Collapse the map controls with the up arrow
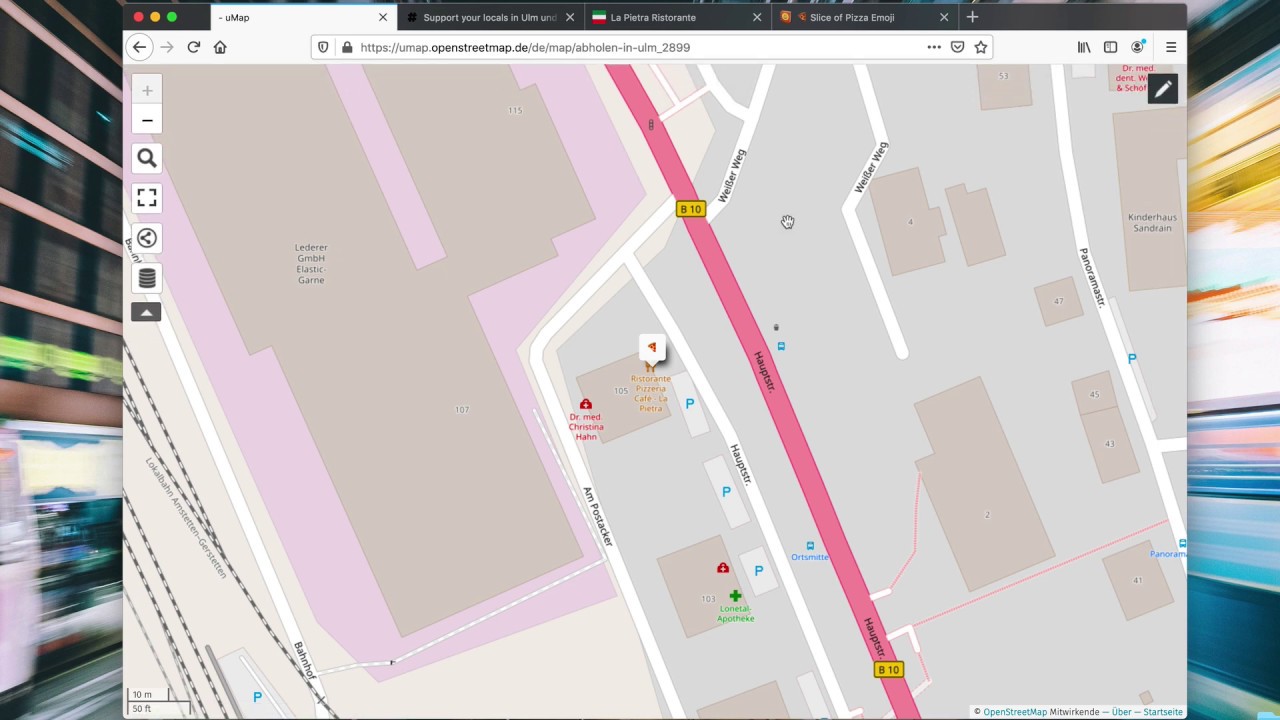Viewport: 1280px width, 720px height. click(x=146, y=312)
